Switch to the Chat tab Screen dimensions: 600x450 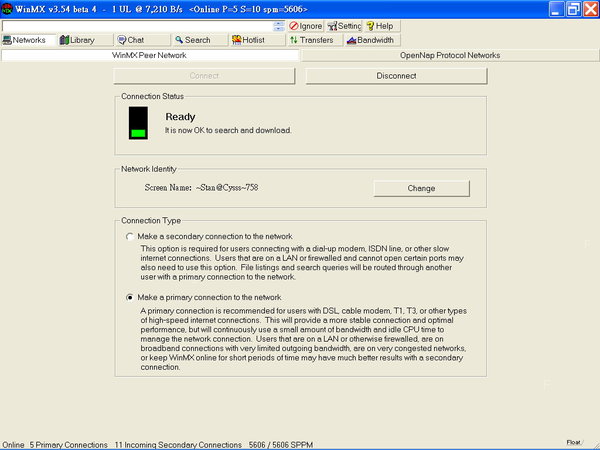(143, 40)
